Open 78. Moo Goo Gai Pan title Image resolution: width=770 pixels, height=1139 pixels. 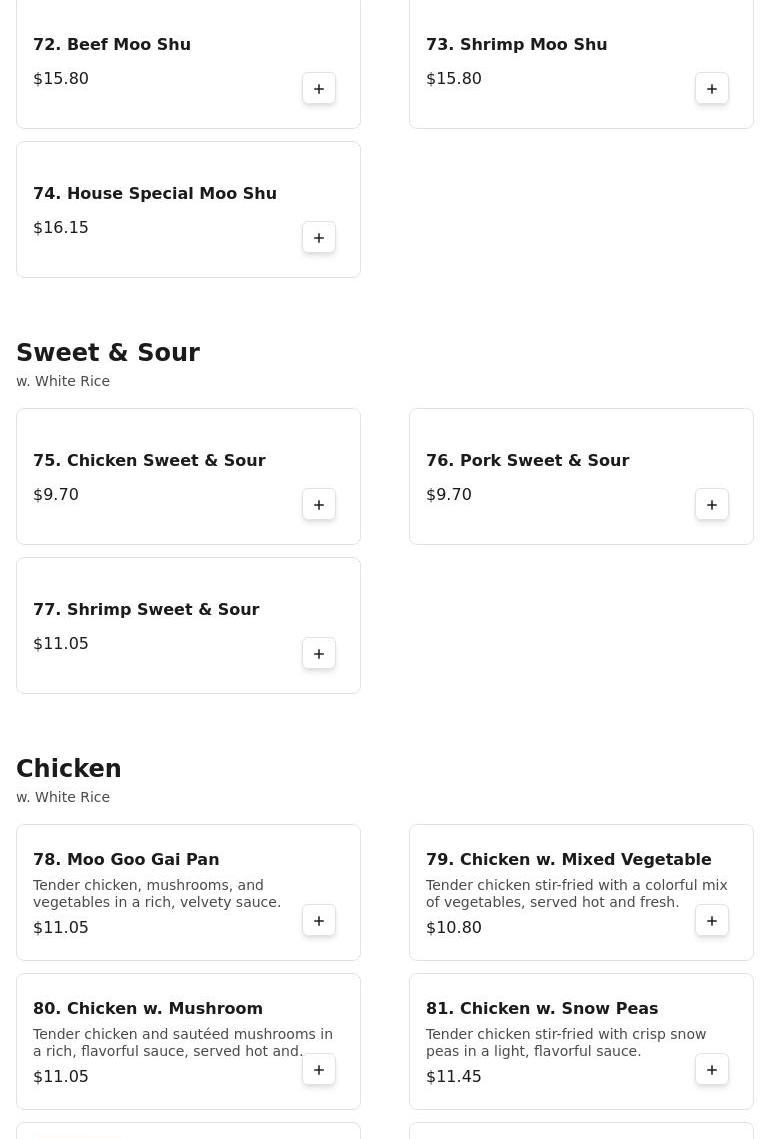[126, 859]
